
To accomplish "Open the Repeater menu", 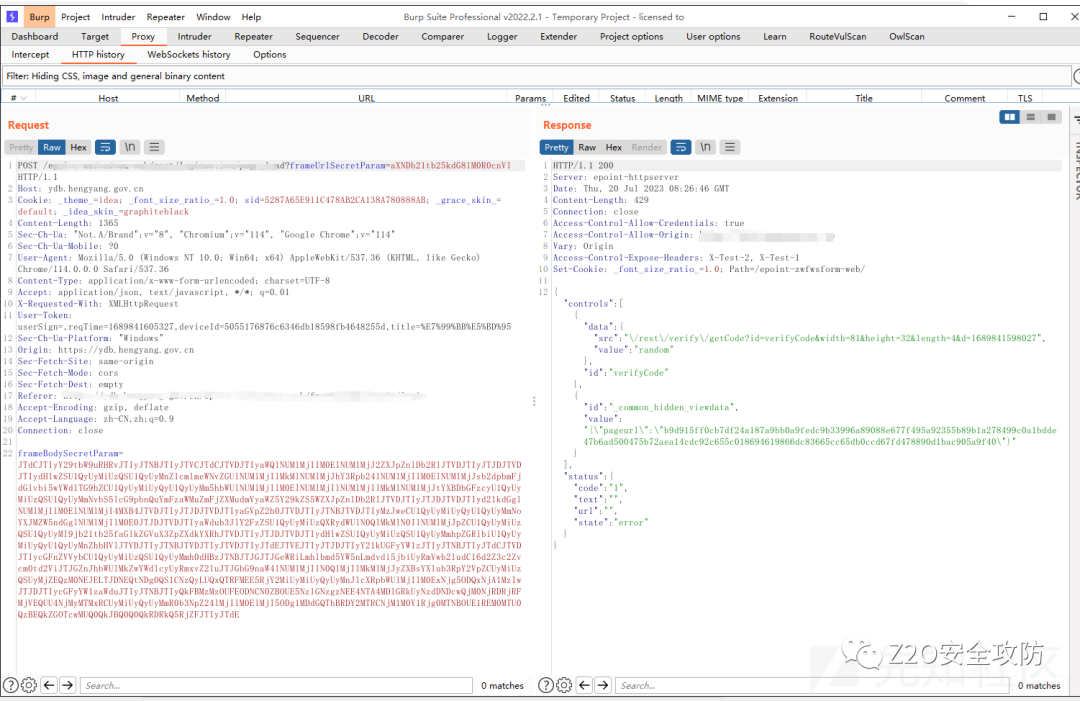I will coord(165,17).
